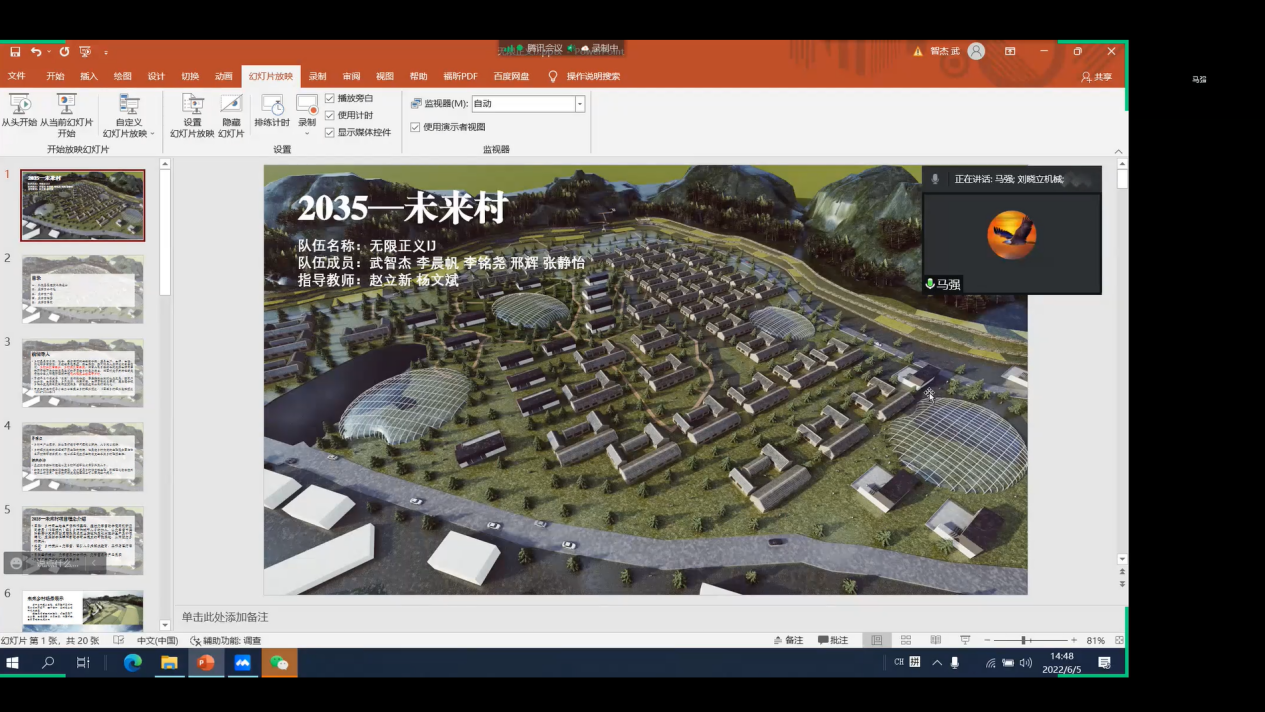Click the Notes (备注) button in status bar

788,640
